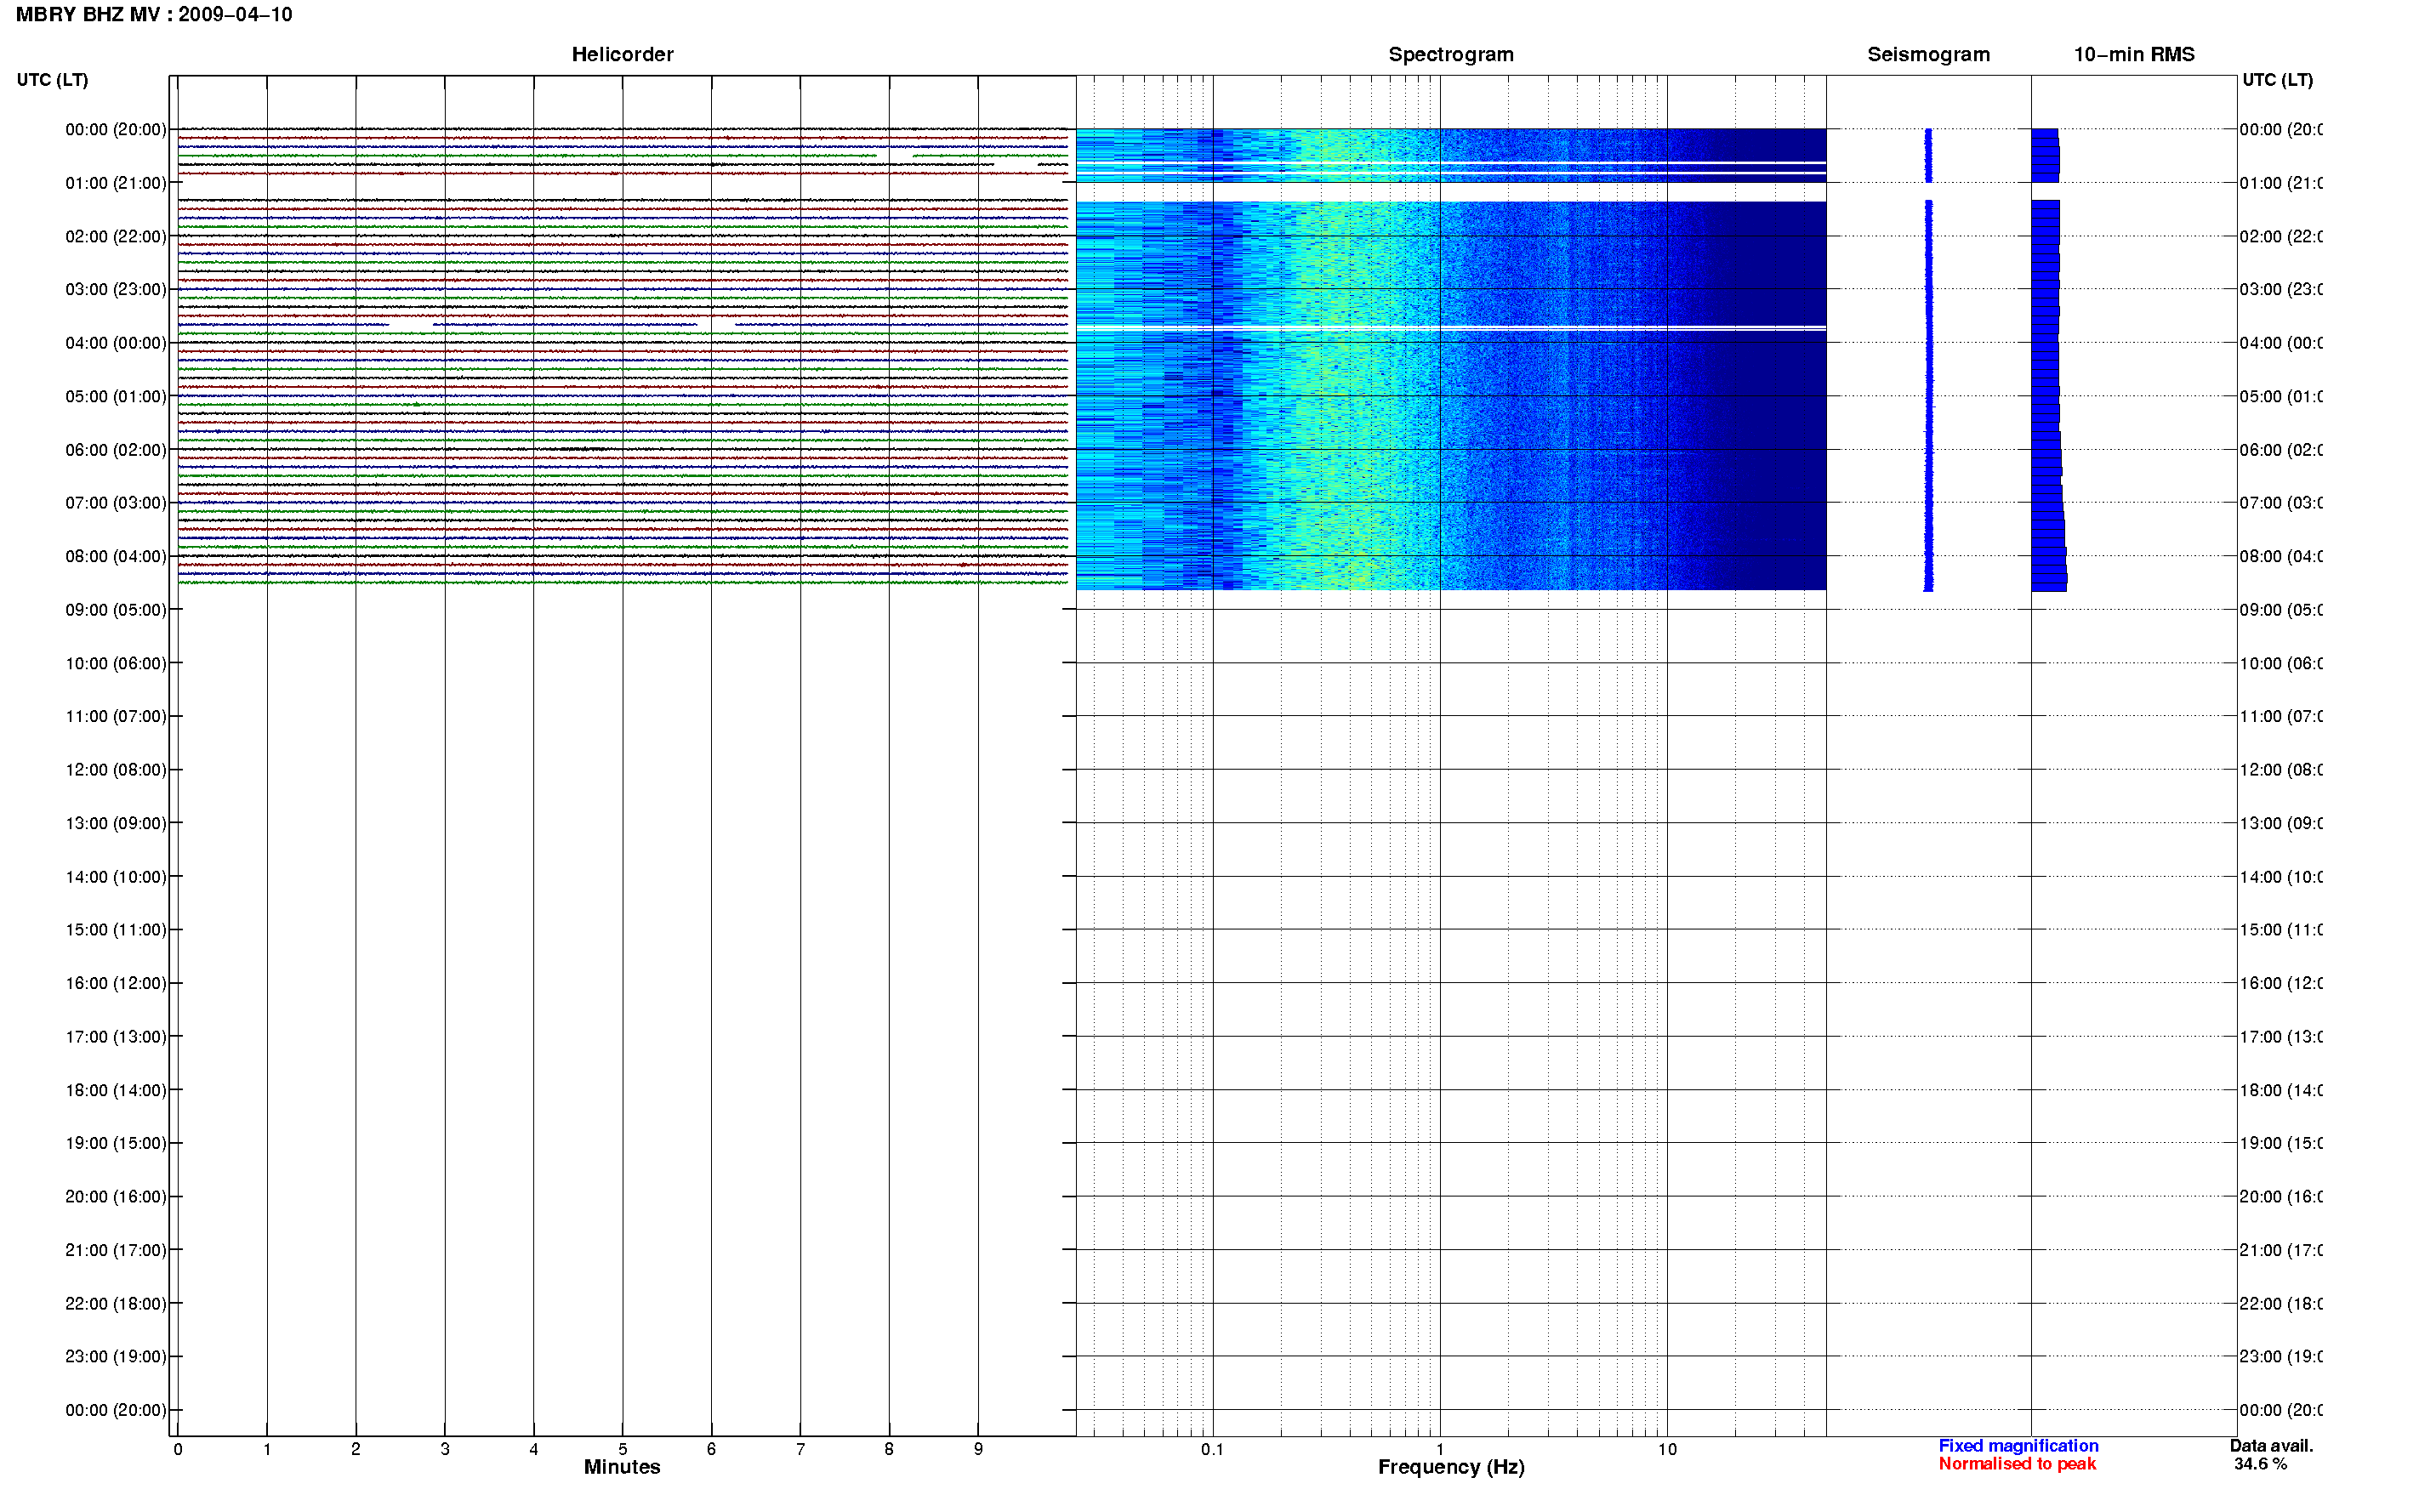Click the 'Frequency (Hz)' x-axis label

coord(1451,1467)
